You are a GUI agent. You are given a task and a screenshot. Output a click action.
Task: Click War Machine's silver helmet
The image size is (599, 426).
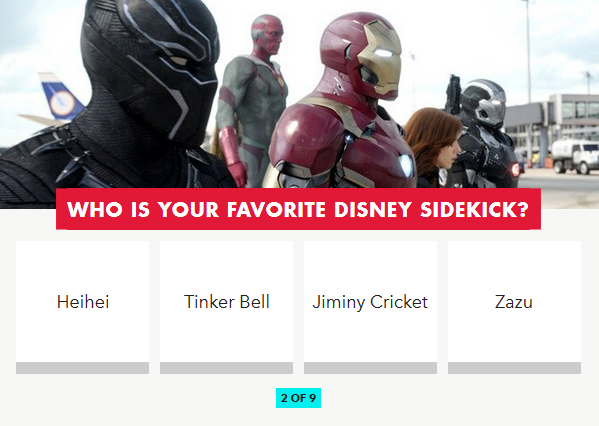483,102
